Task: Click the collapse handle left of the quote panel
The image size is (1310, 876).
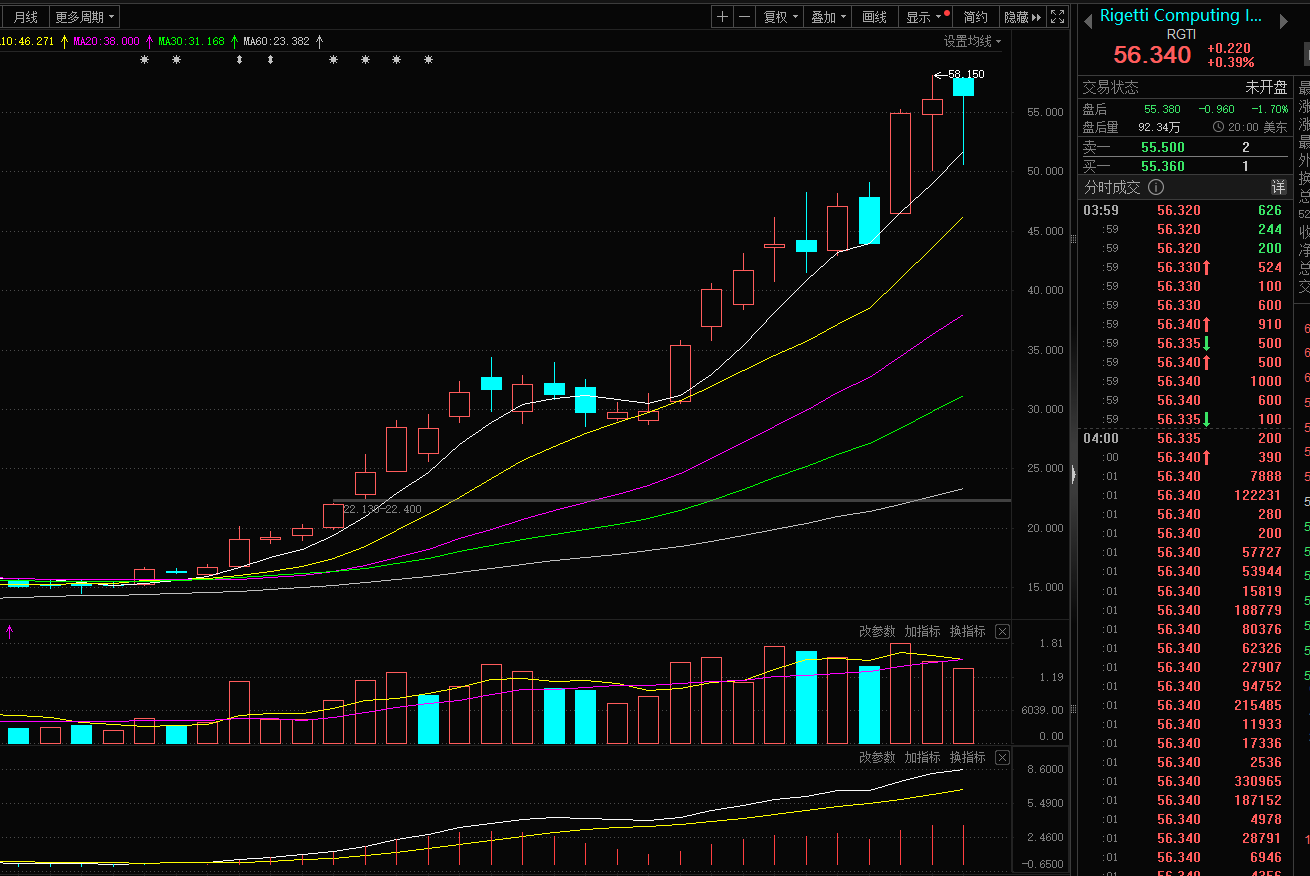Action: click(1073, 475)
